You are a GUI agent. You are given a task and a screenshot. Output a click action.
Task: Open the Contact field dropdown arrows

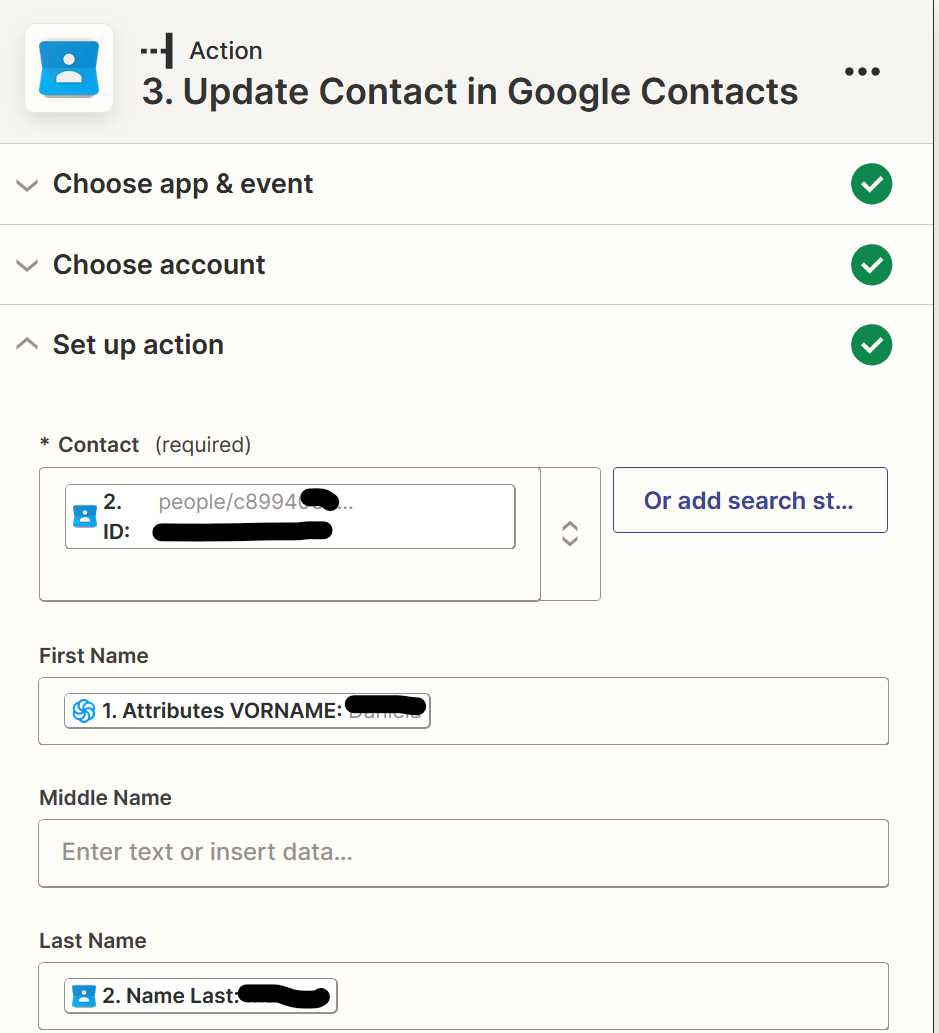570,534
